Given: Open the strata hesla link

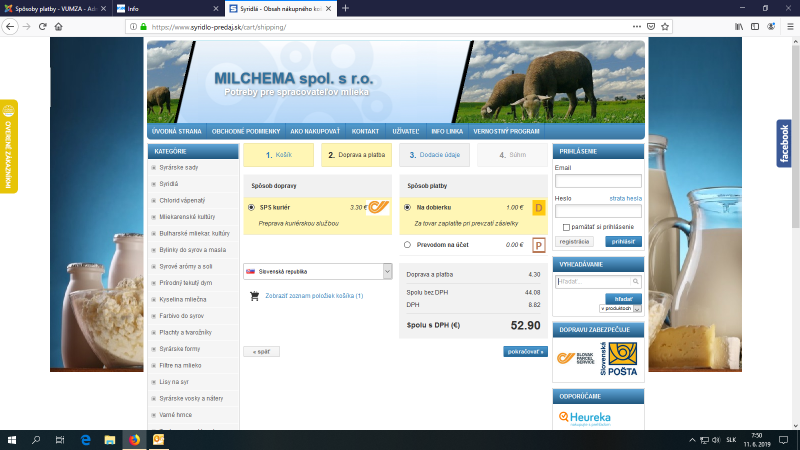Looking at the screenshot, I should point(626,198).
